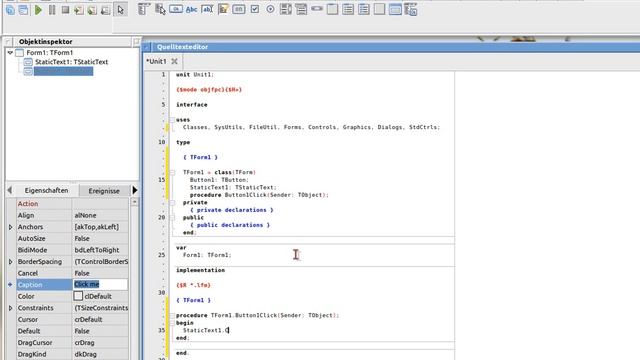Screen dimensions: 640x360
Task: Collapse the Form1: TForm1 tree node
Action: [x=10, y=53]
